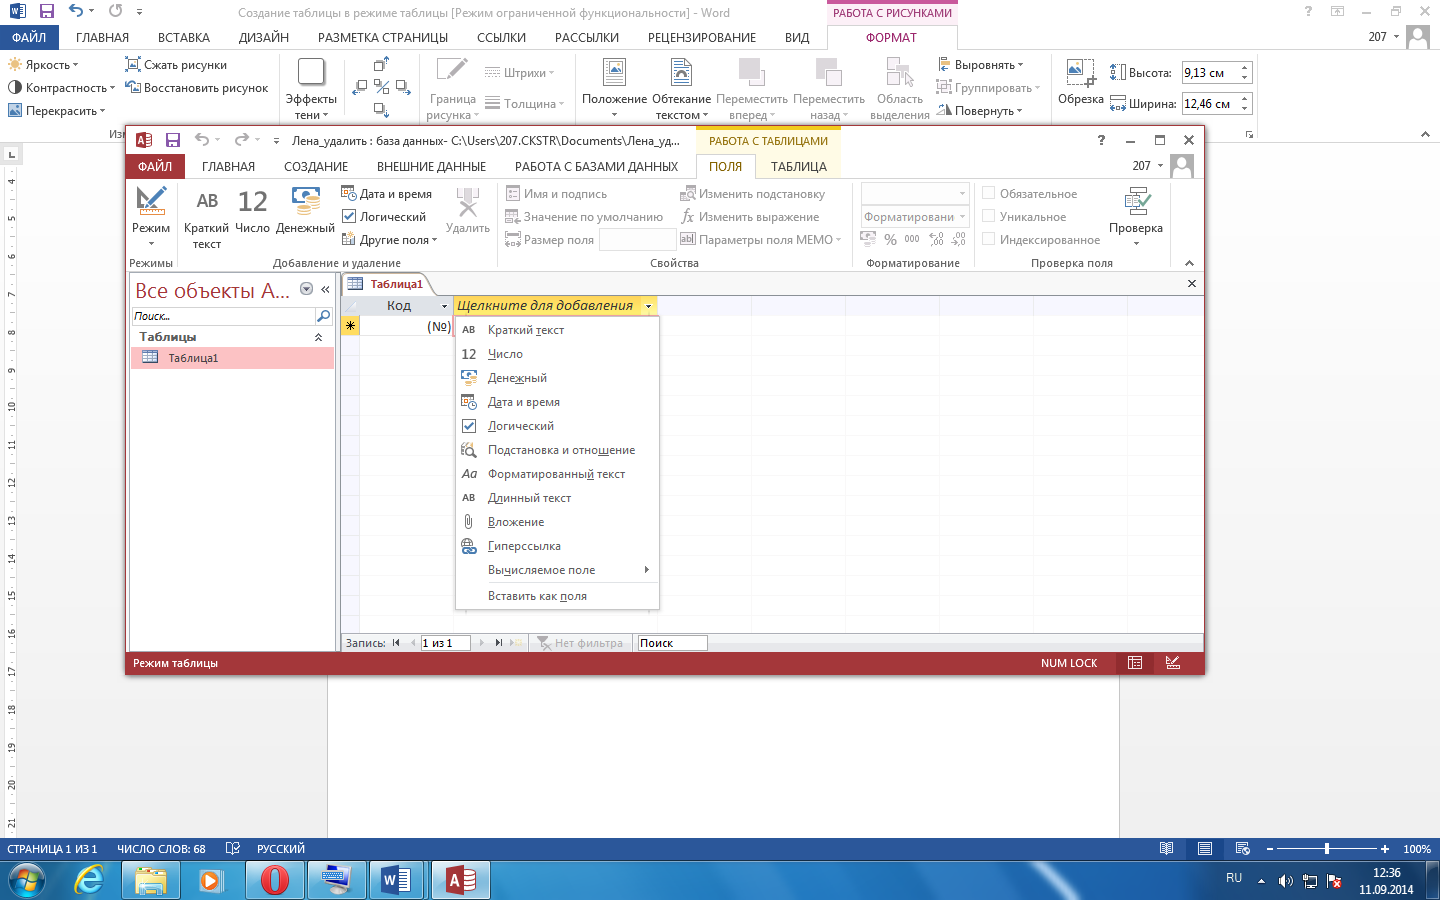Open File Explorer from taskbar
1440x900 pixels.
(x=151, y=881)
